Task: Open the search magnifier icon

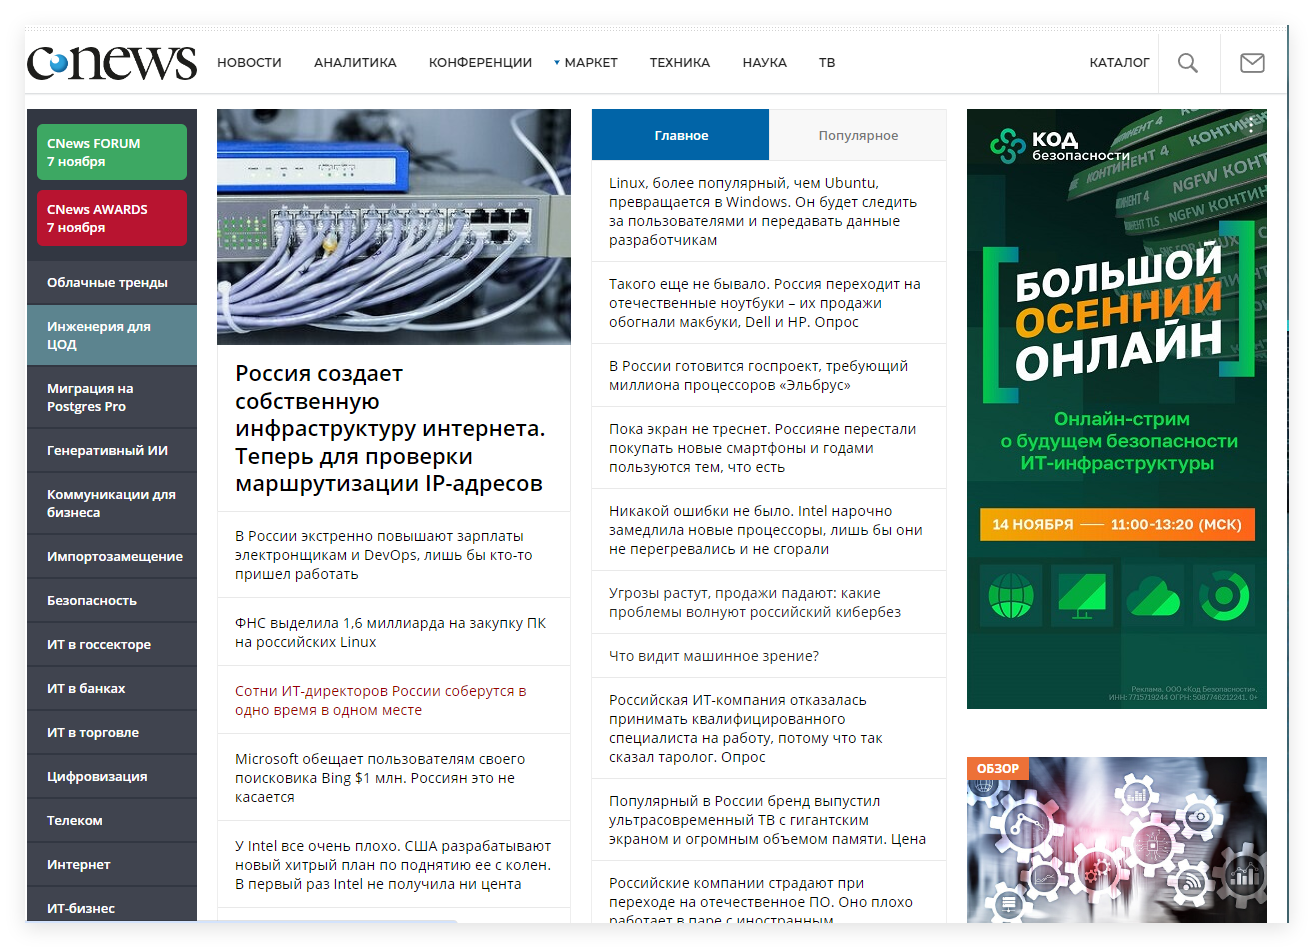Action: click(1188, 63)
